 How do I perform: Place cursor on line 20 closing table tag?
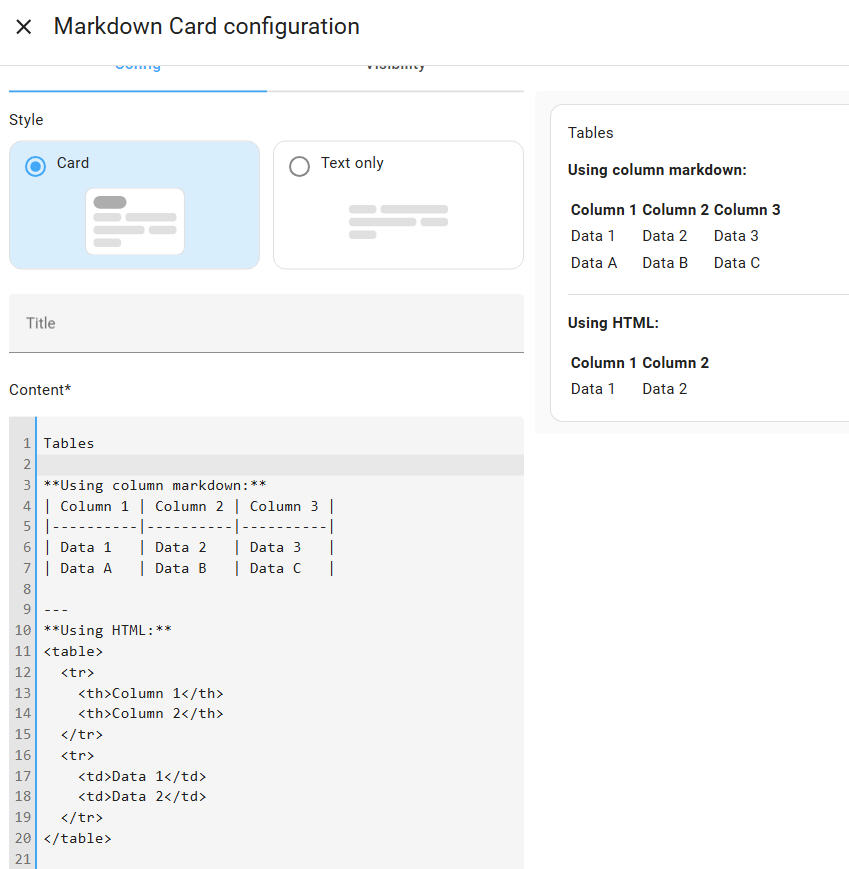[x=77, y=838]
